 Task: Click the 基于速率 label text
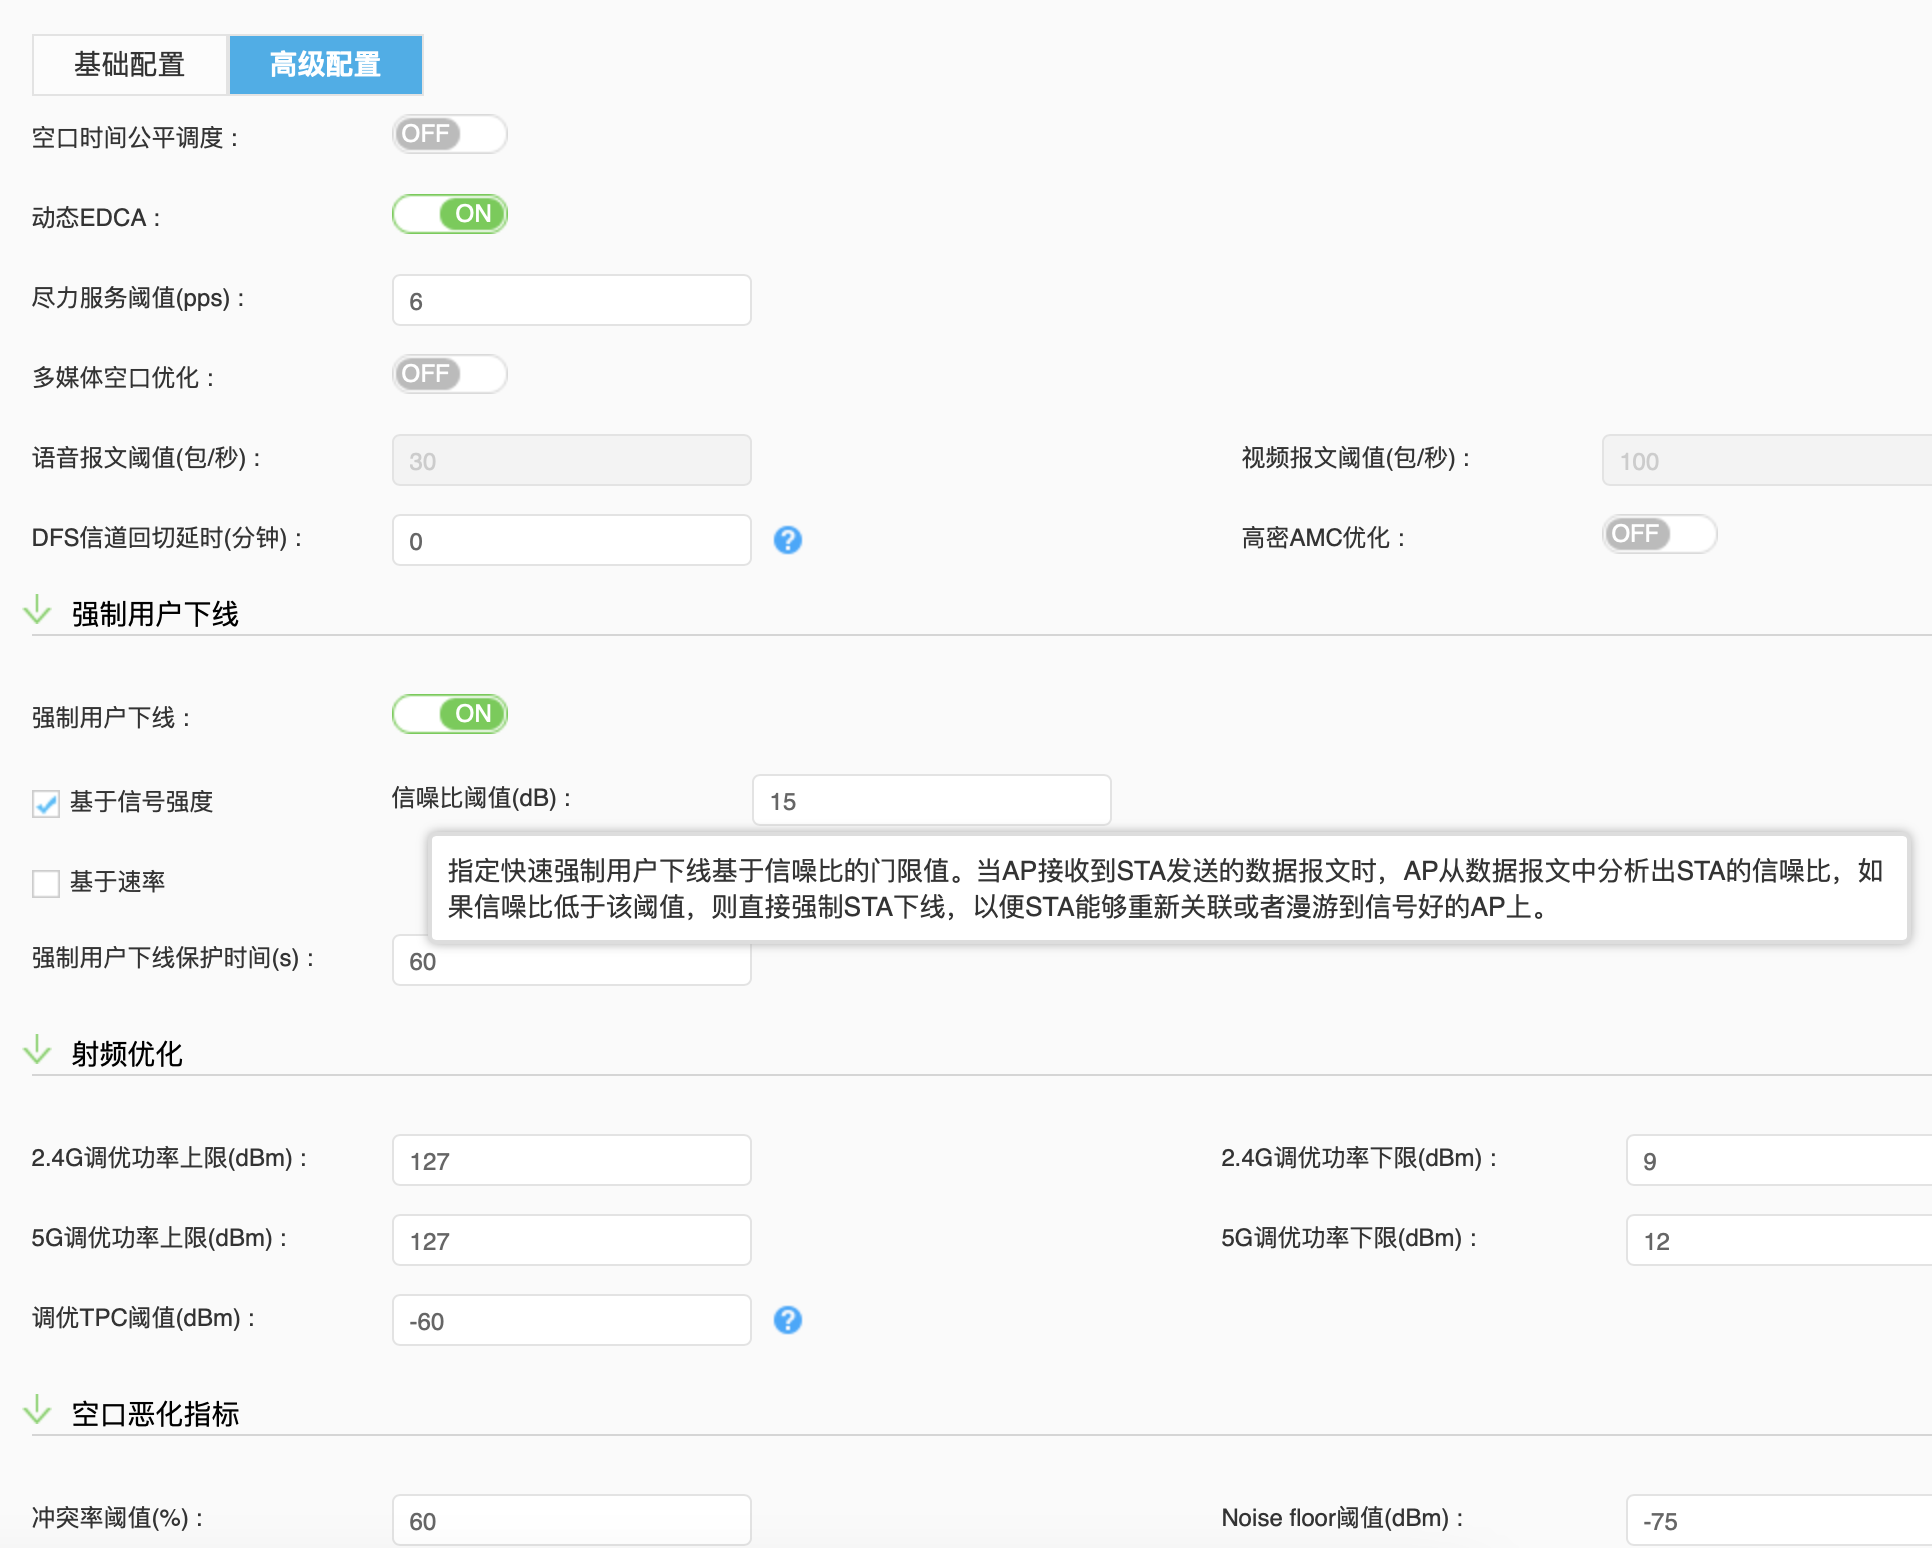pos(117,882)
